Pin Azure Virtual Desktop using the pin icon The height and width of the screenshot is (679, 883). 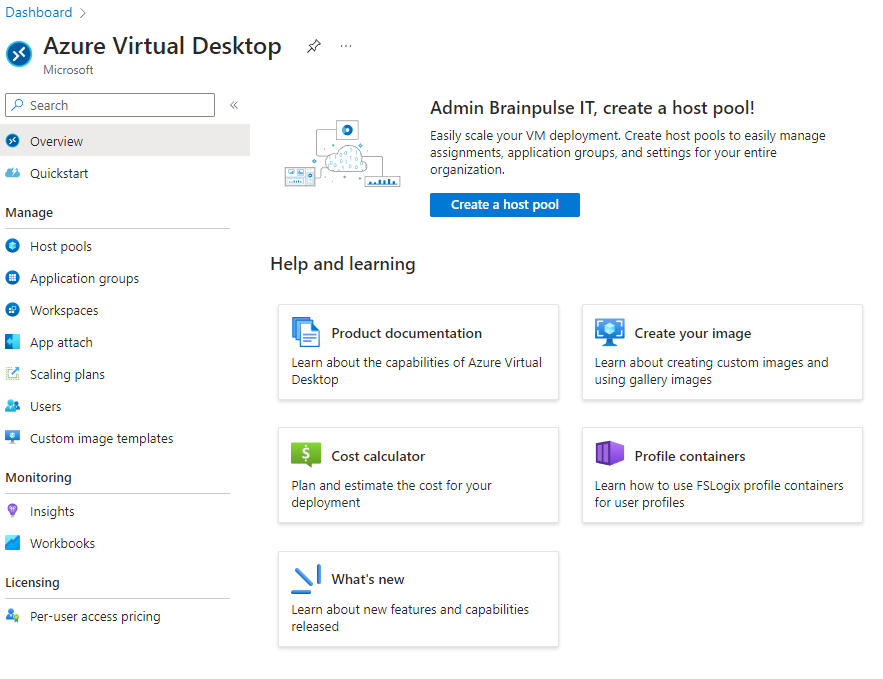313,46
